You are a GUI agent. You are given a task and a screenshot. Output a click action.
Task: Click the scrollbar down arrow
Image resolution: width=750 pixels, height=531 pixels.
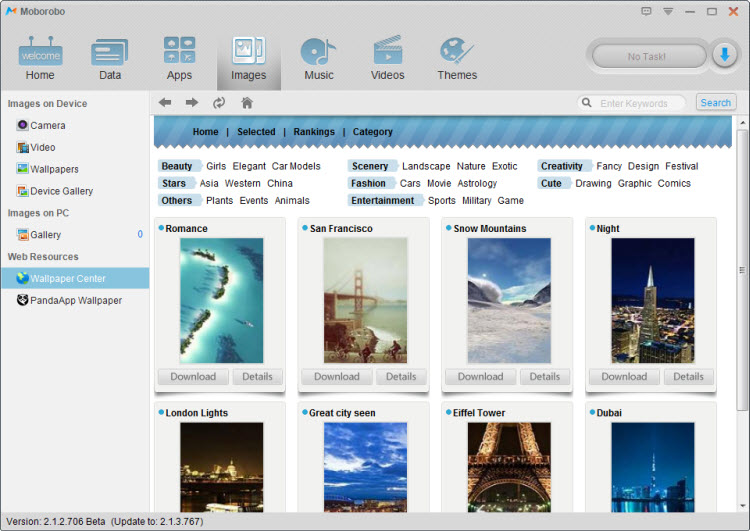742,506
